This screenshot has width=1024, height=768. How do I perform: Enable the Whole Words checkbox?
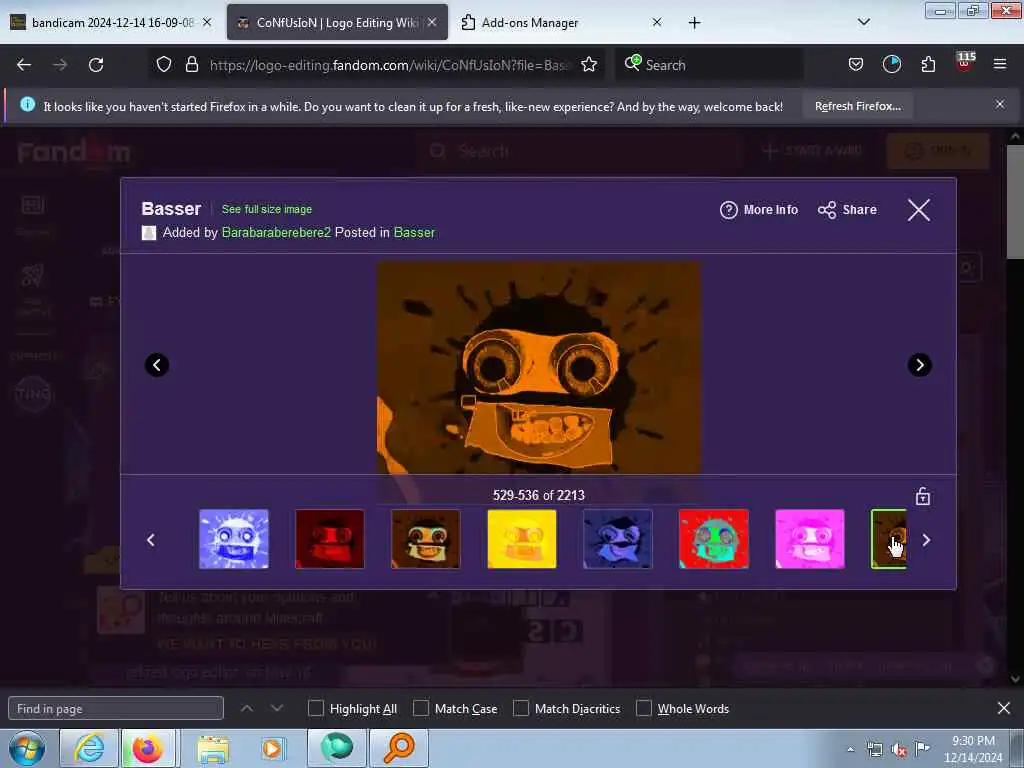pos(644,708)
